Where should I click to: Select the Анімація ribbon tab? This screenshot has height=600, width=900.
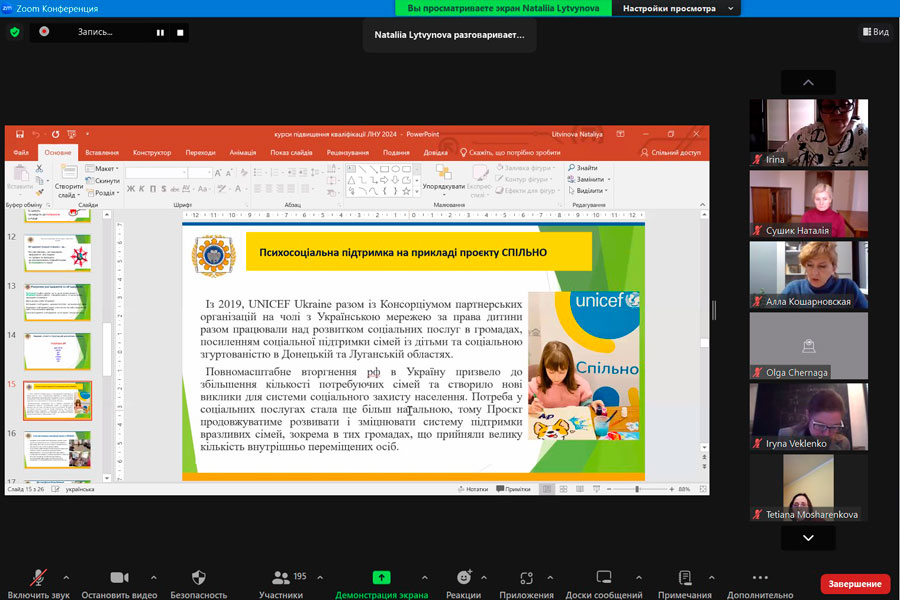(x=242, y=153)
